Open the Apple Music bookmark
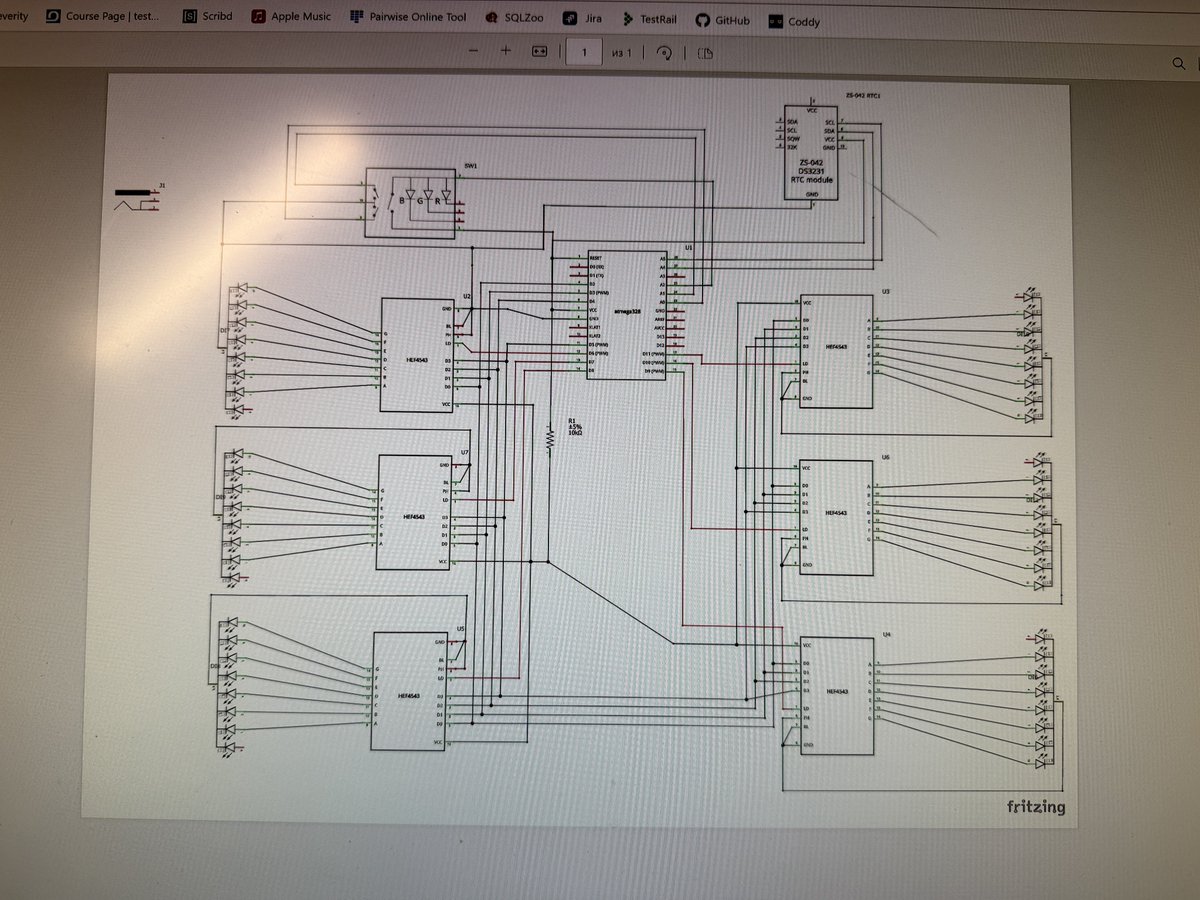This screenshot has width=1200, height=900. click(x=291, y=17)
